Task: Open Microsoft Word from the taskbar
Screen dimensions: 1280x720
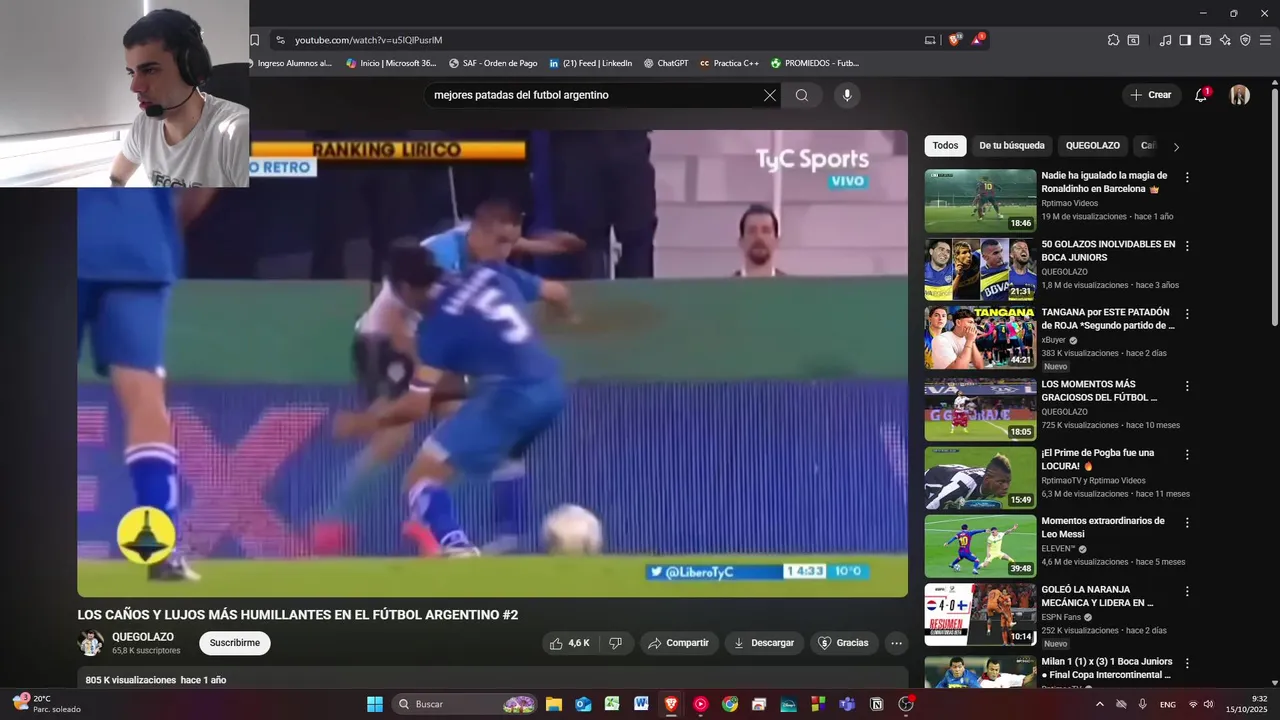Action: pos(641,704)
